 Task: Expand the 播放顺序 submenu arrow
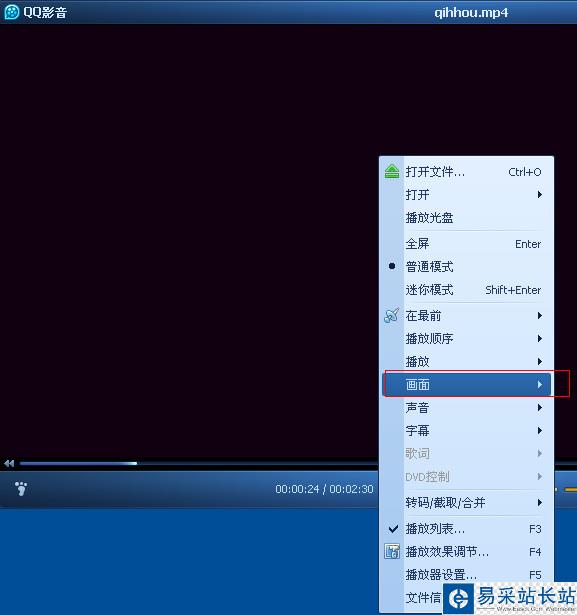coord(540,338)
